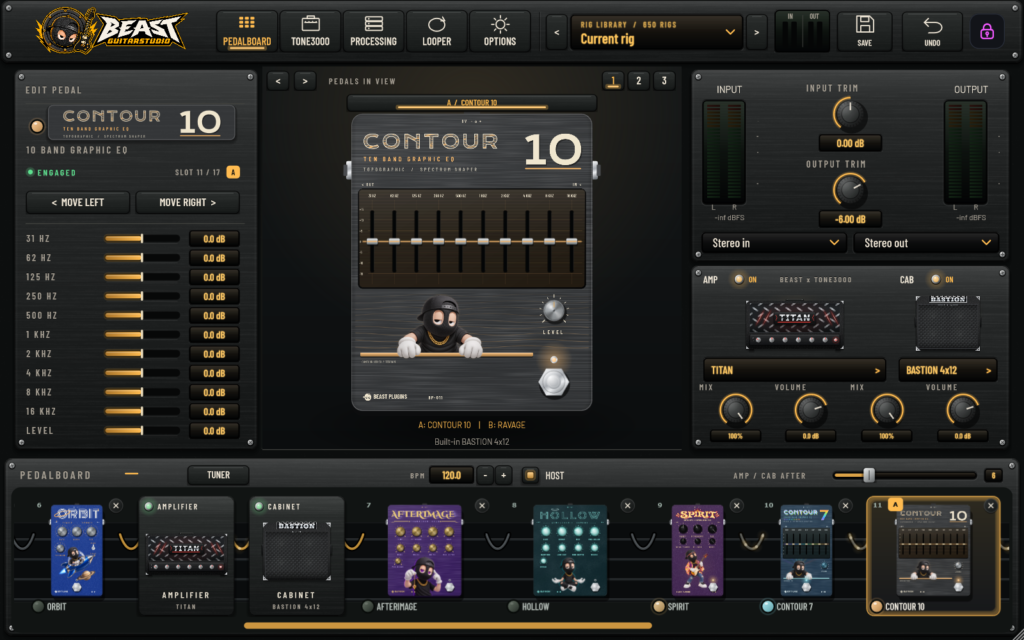The image size is (1024, 640).
Task: Toggle the Contour 7 pedal bypass LED
Action: tap(767, 607)
